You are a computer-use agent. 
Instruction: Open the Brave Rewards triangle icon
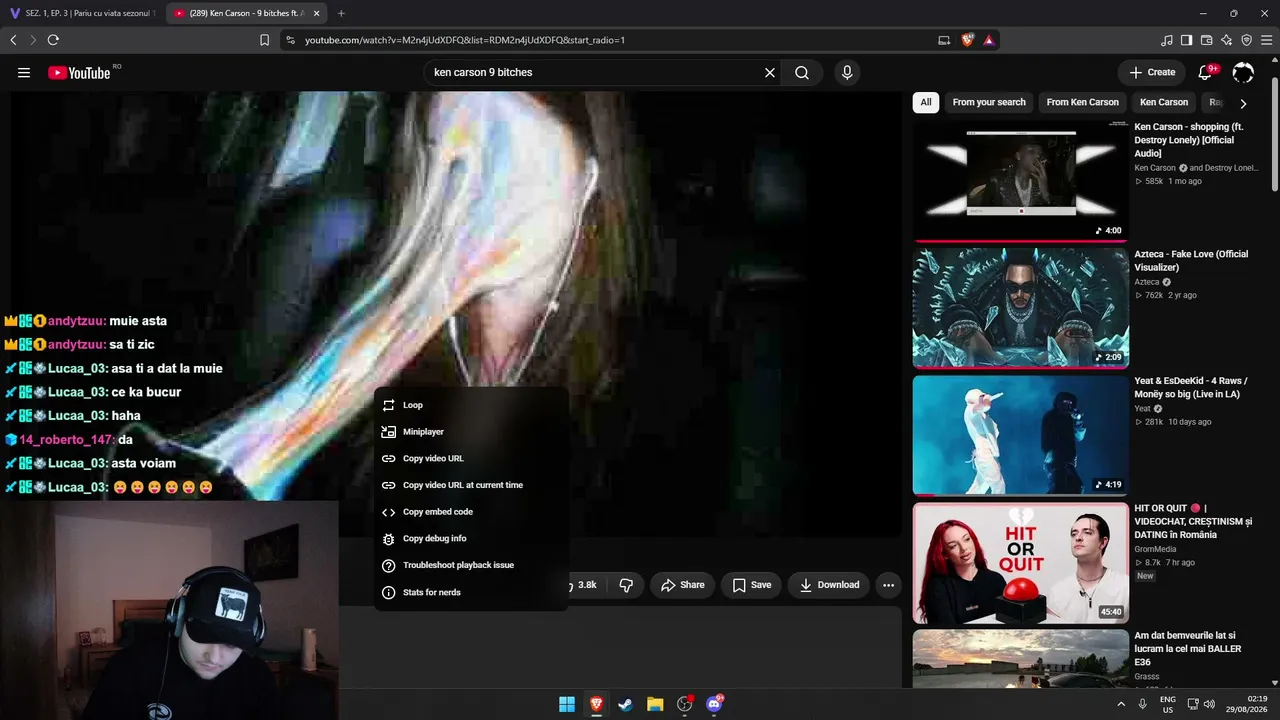point(989,40)
